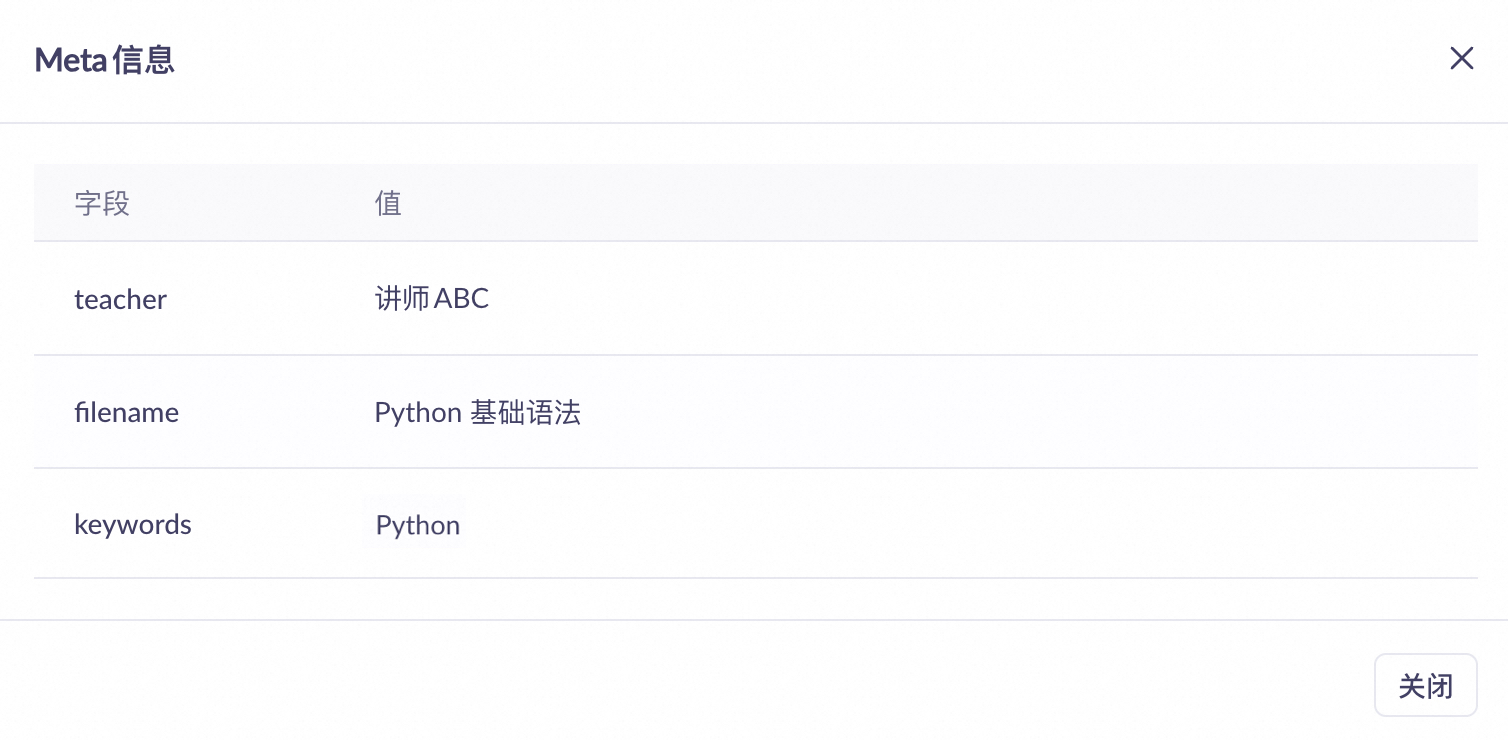Close the Meta 信息 dialog with X icon
The image size is (1508, 740).
[1461, 59]
